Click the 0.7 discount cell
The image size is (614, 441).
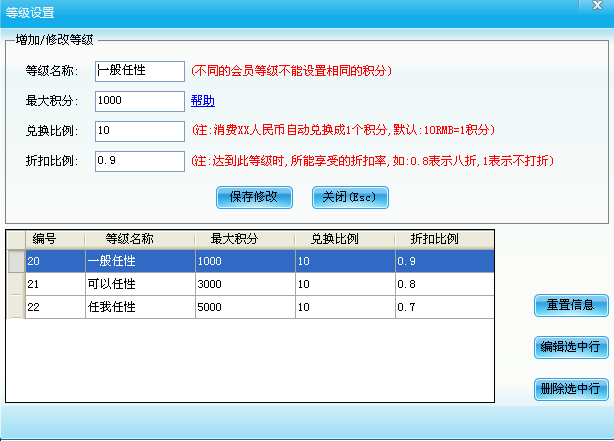[x=444, y=307]
